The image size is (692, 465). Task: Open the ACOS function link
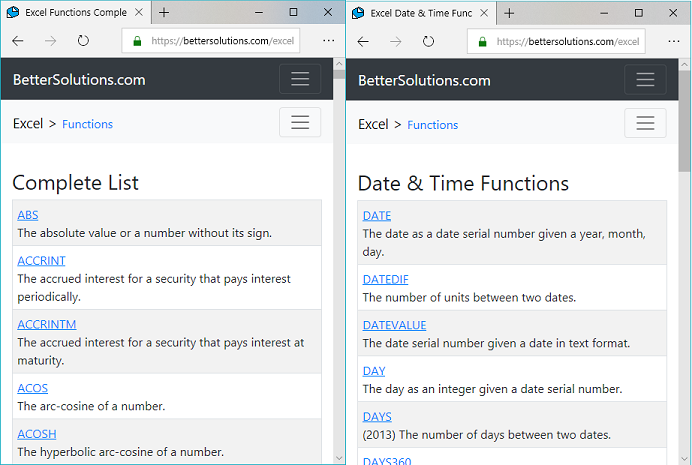coord(33,388)
